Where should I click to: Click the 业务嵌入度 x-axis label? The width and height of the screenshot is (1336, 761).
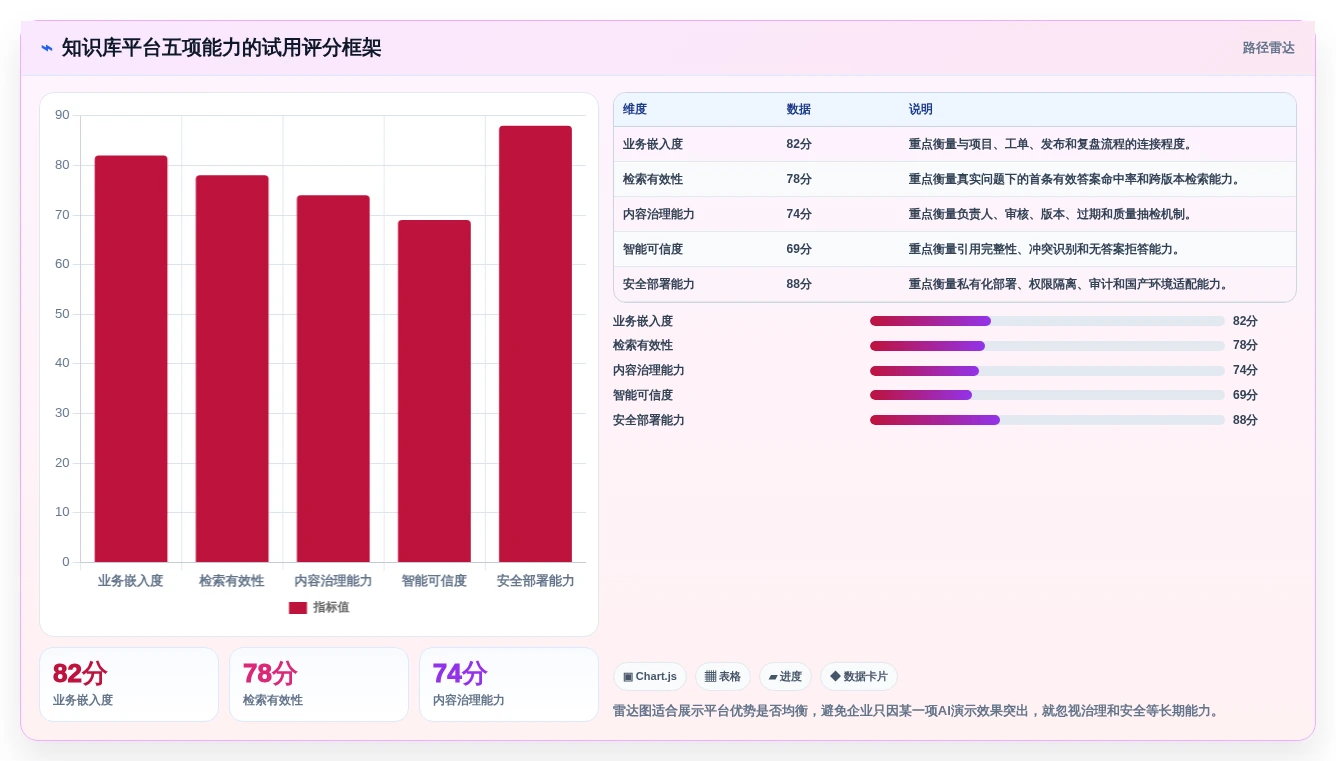tap(131, 581)
